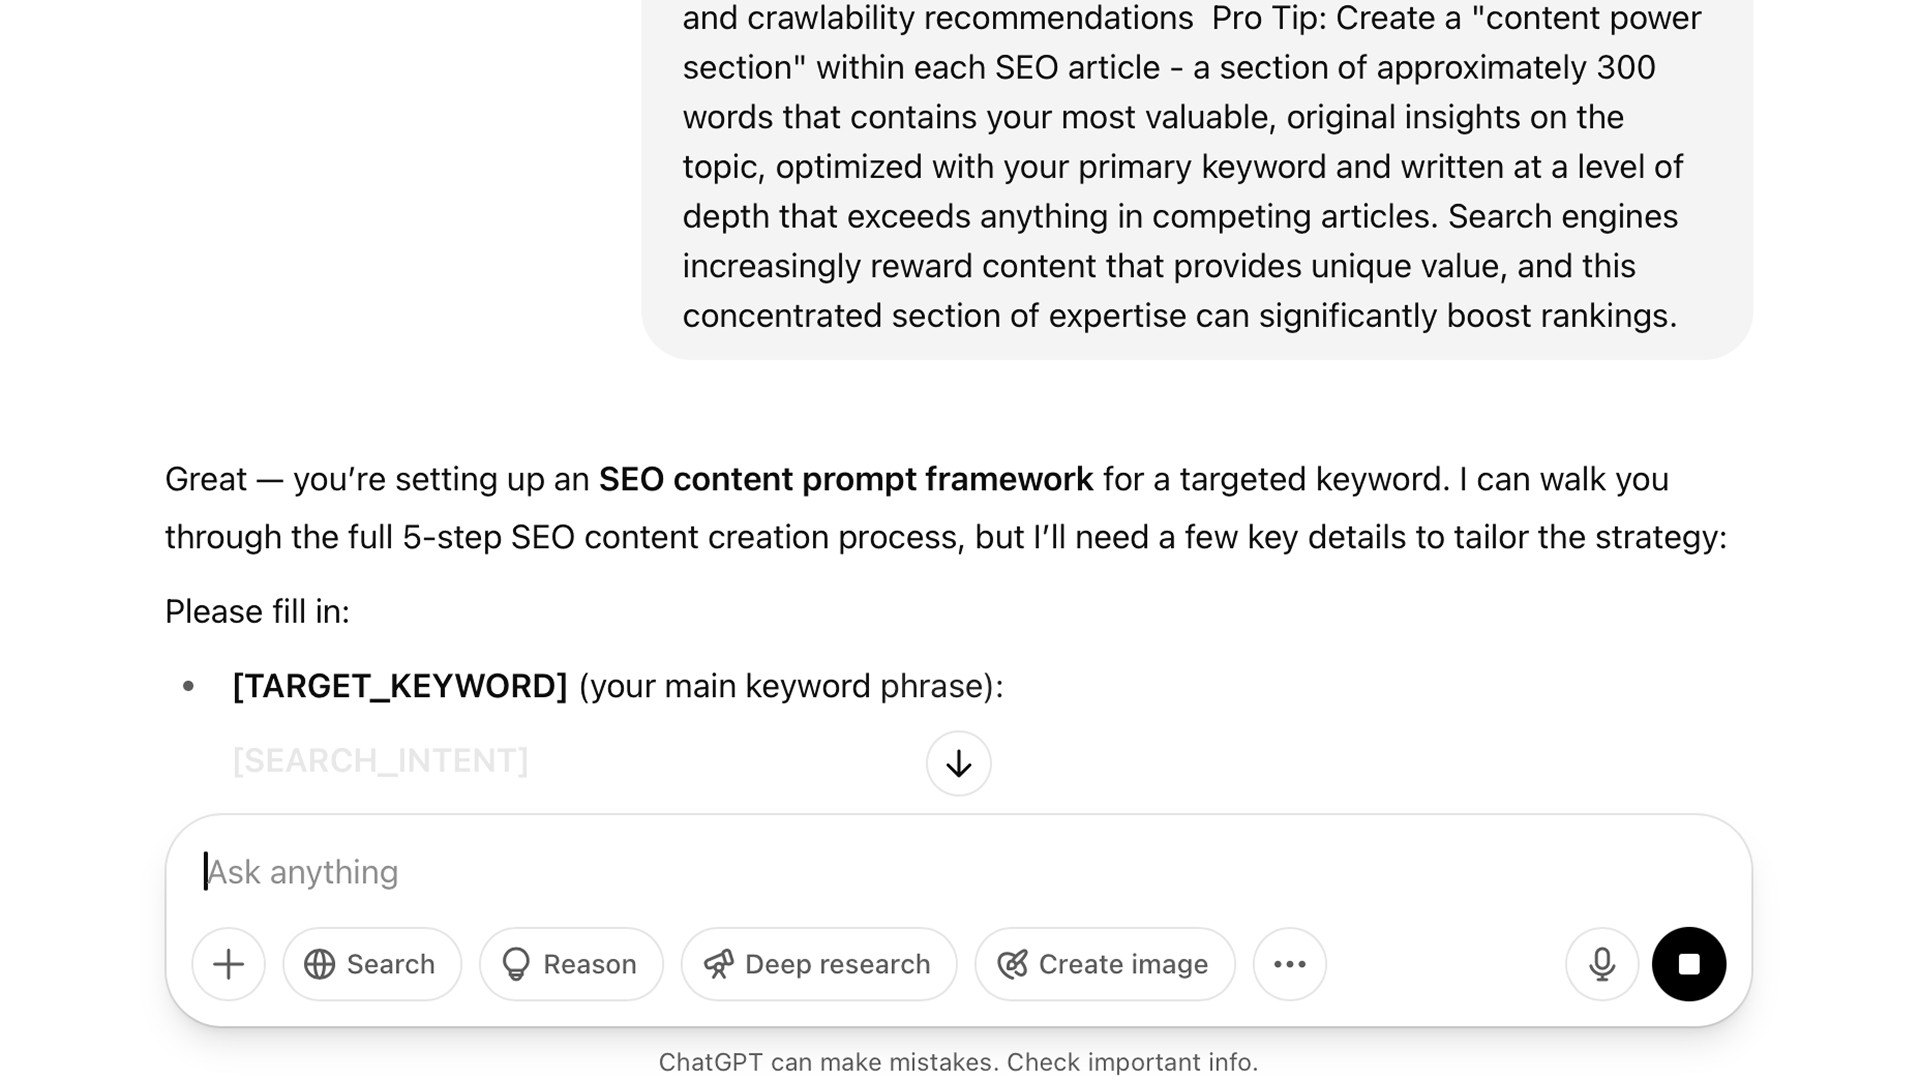Click the gray user prompt message bubble
Image resolution: width=1920 pixels, height=1080 pixels.
[1196, 170]
